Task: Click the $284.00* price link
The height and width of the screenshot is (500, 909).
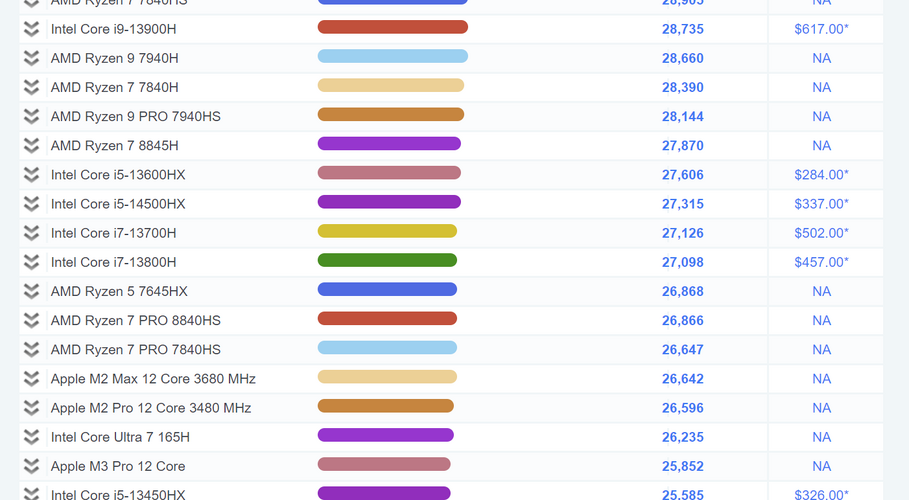Action: pyautogui.click(x=821, y=175)
